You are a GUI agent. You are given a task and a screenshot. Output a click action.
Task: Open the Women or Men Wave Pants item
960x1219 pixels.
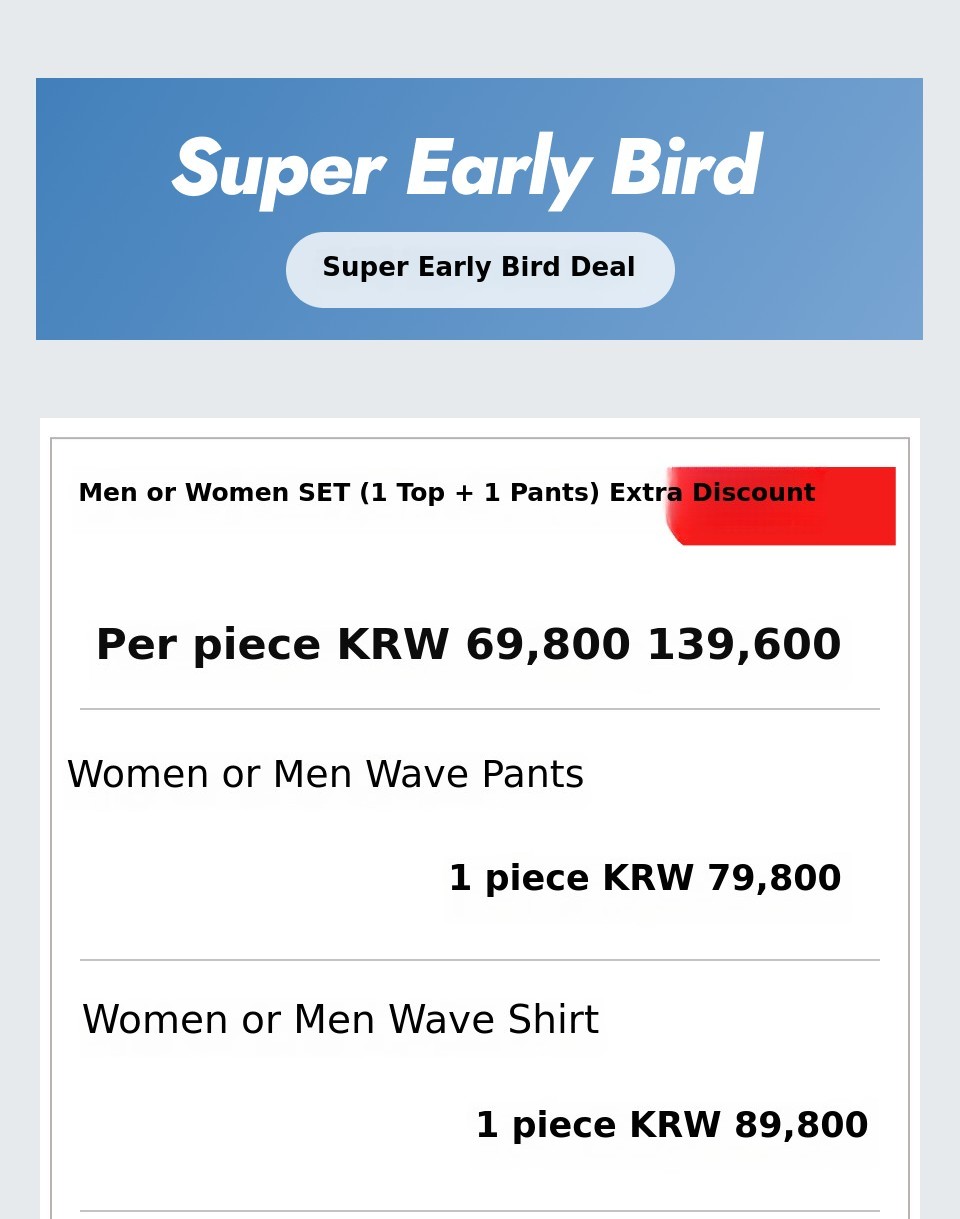(x=325, y=776)
